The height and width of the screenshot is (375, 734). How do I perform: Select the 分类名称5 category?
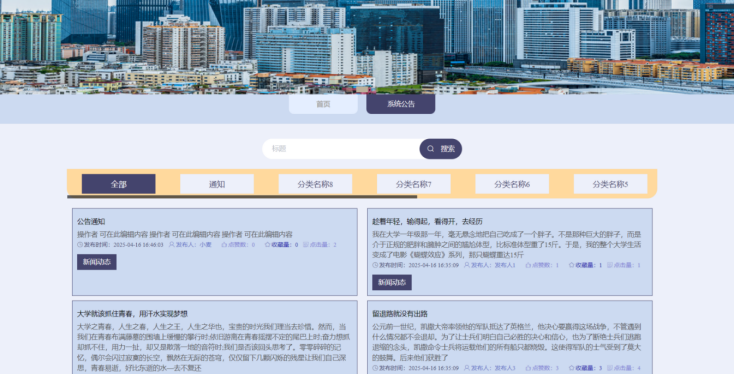click(x=610, y=184)
